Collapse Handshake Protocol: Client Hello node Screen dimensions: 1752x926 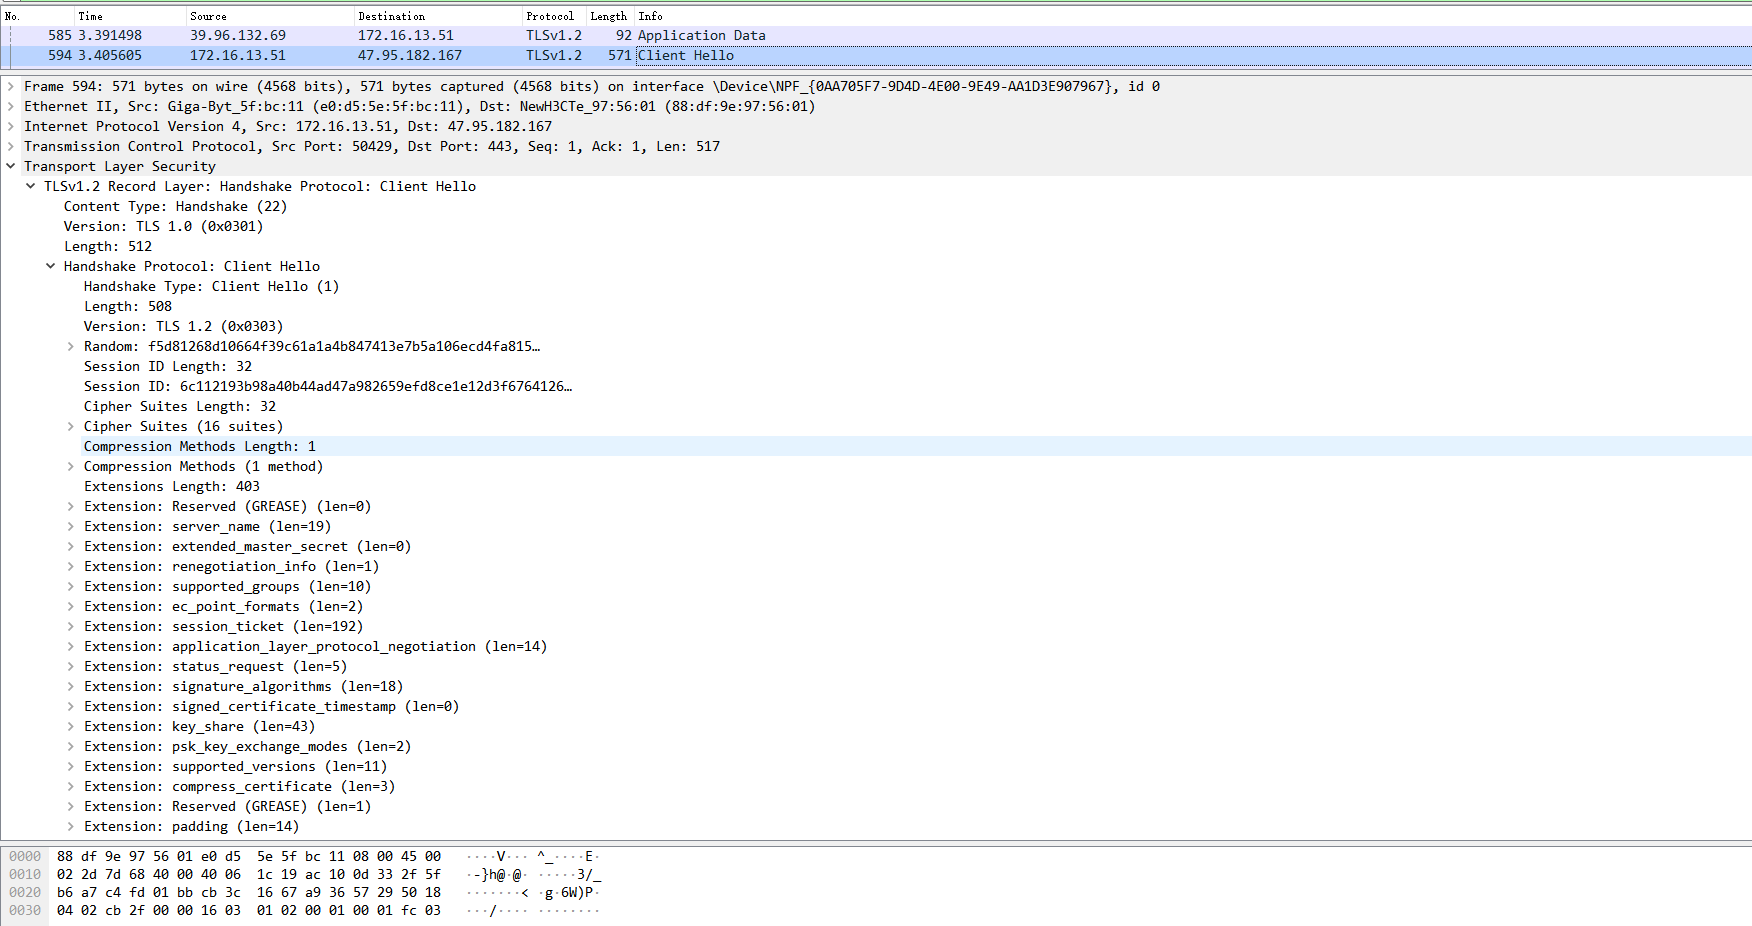51,267
